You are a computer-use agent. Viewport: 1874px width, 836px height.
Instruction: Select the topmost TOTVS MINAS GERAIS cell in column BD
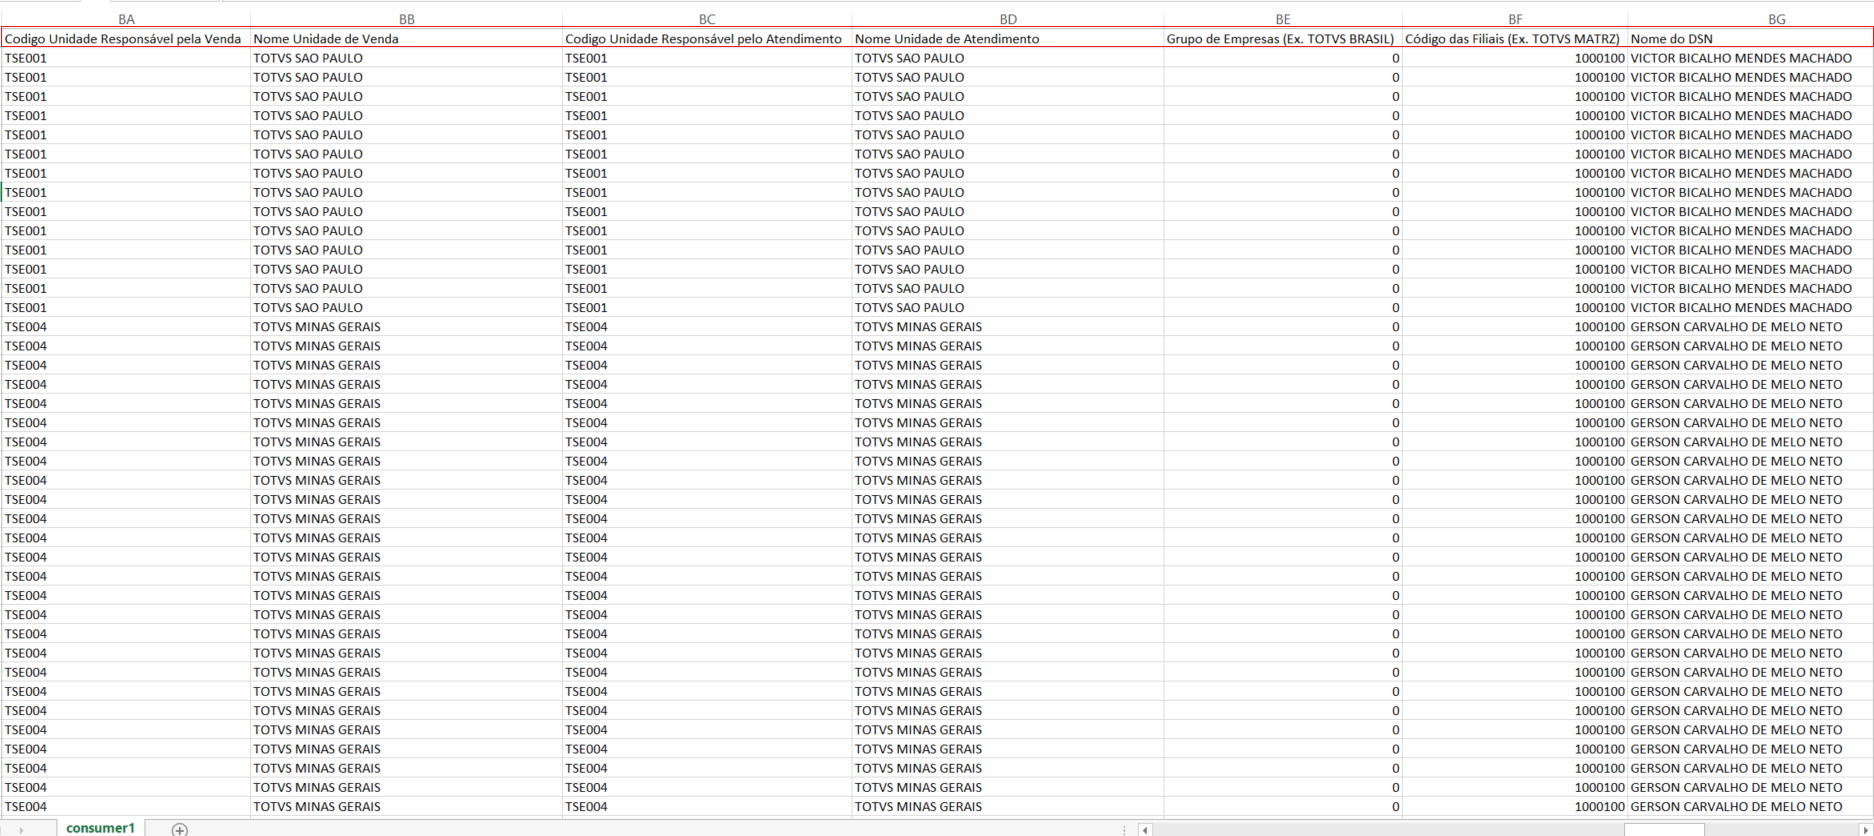[x=1008, y=327]
